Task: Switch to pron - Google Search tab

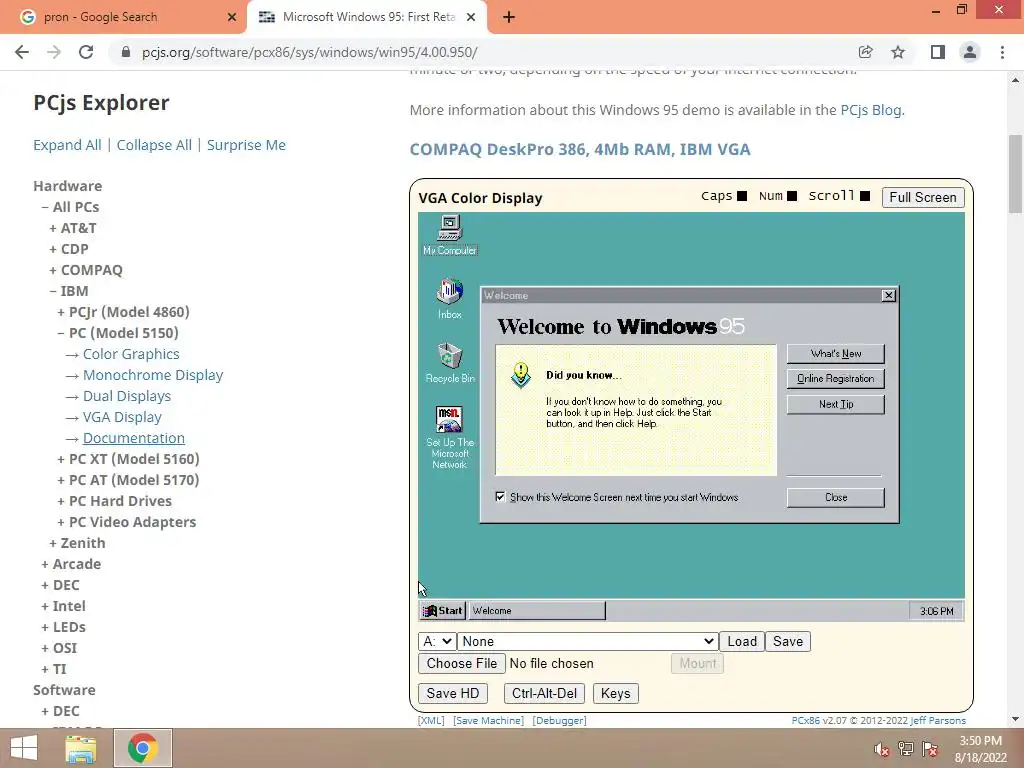Action: (124, 17)
